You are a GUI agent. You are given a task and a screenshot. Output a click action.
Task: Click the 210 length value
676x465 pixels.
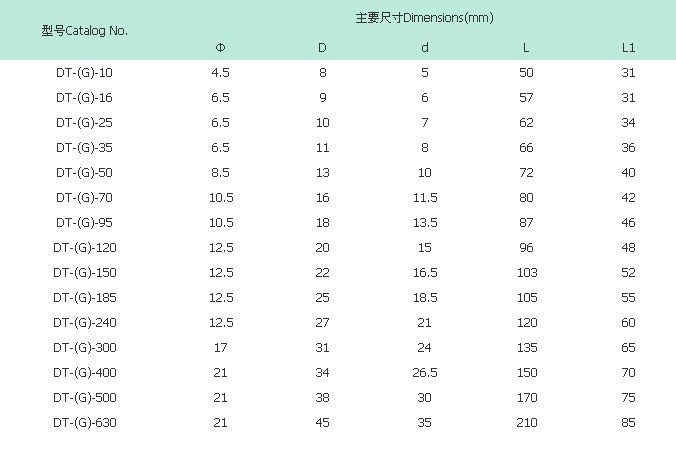point(526,423)
